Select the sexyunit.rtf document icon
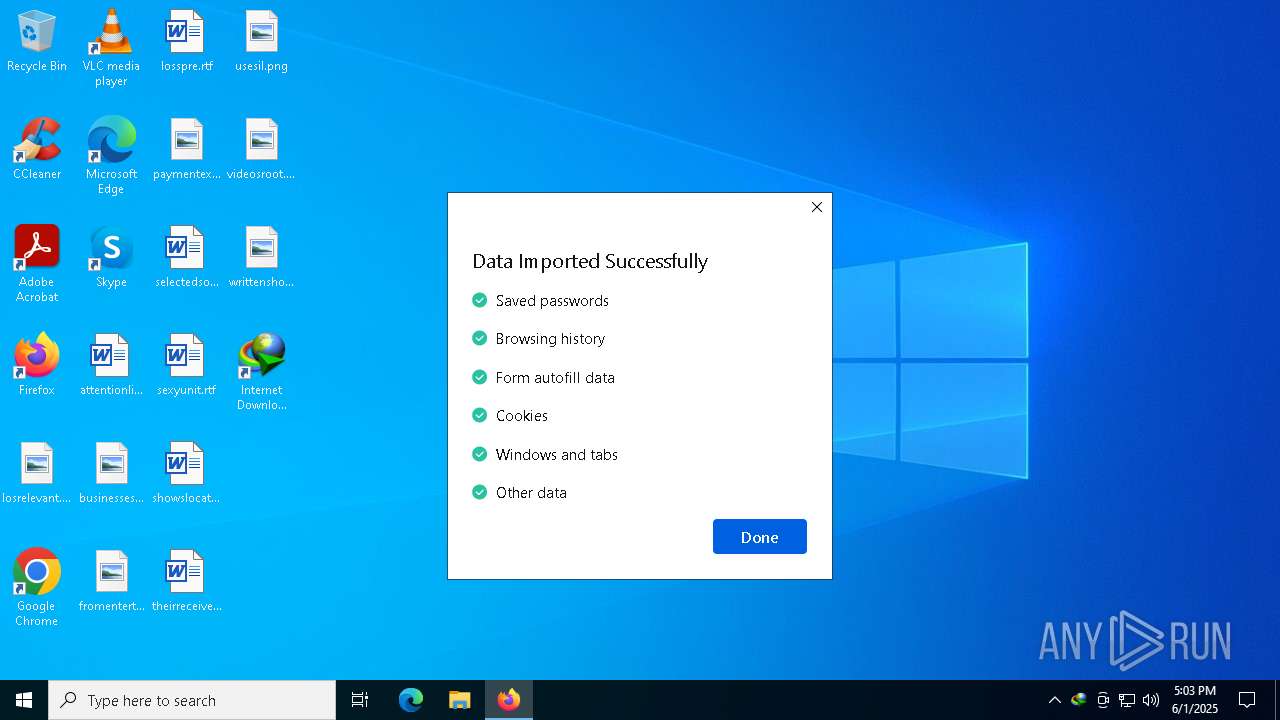 click(186, 365)
